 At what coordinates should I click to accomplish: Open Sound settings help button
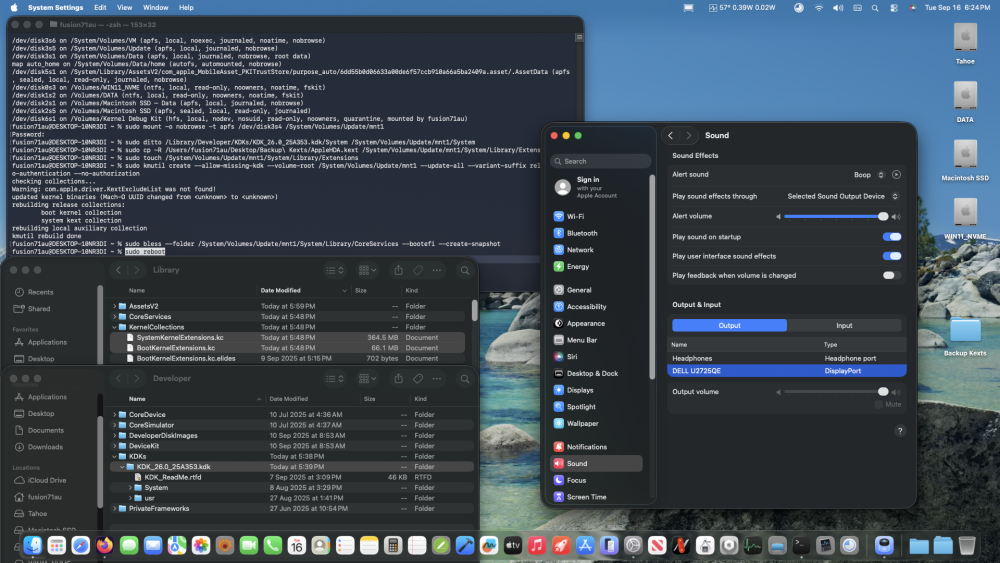coord(900,431)
